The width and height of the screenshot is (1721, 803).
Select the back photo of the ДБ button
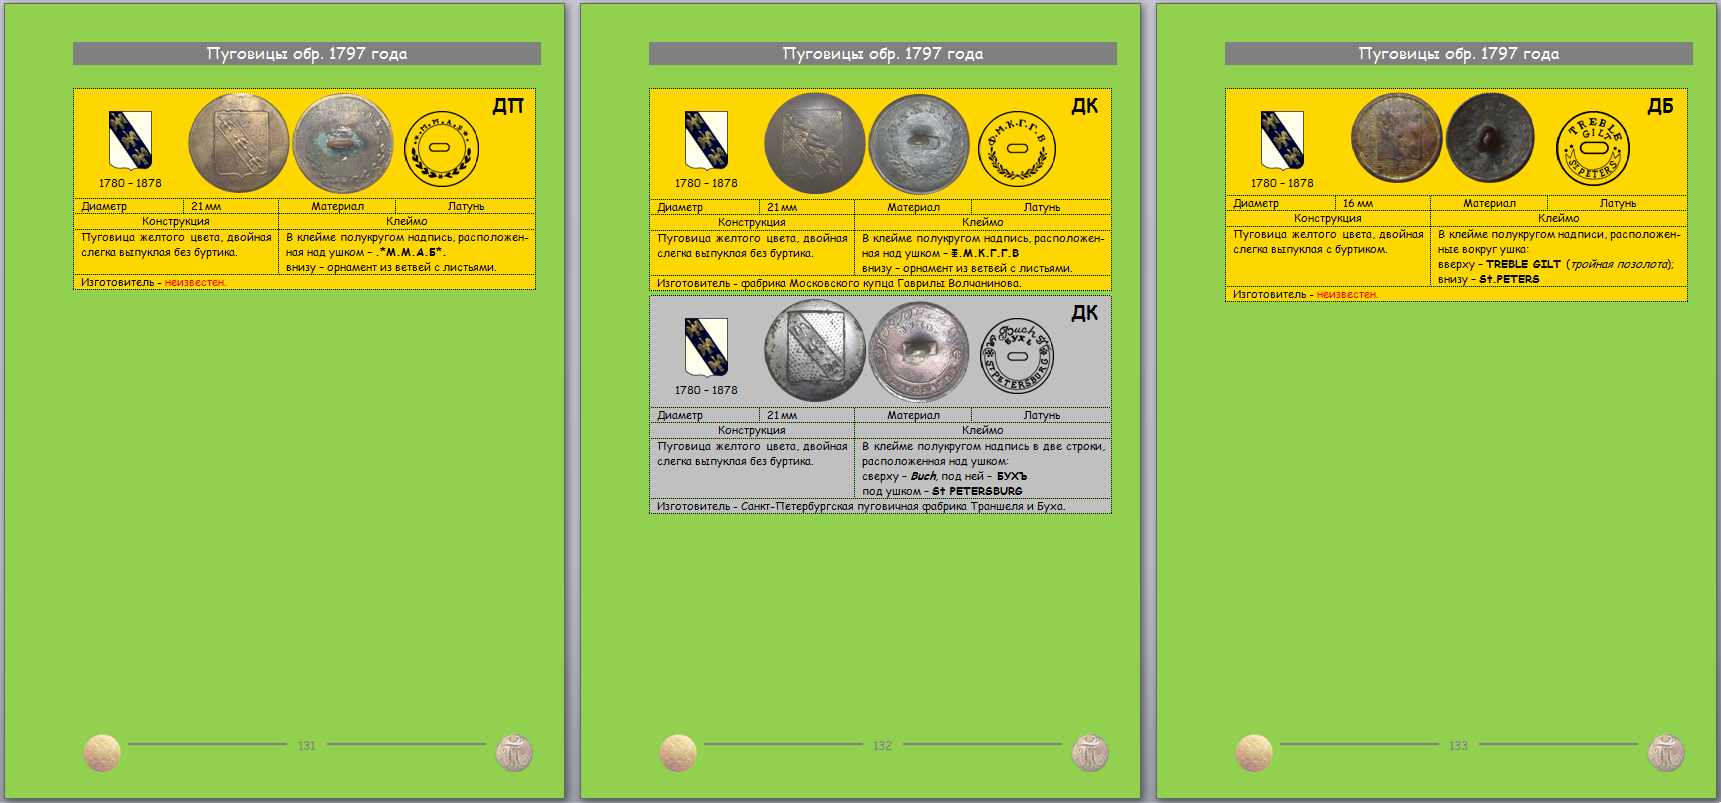1490,138
